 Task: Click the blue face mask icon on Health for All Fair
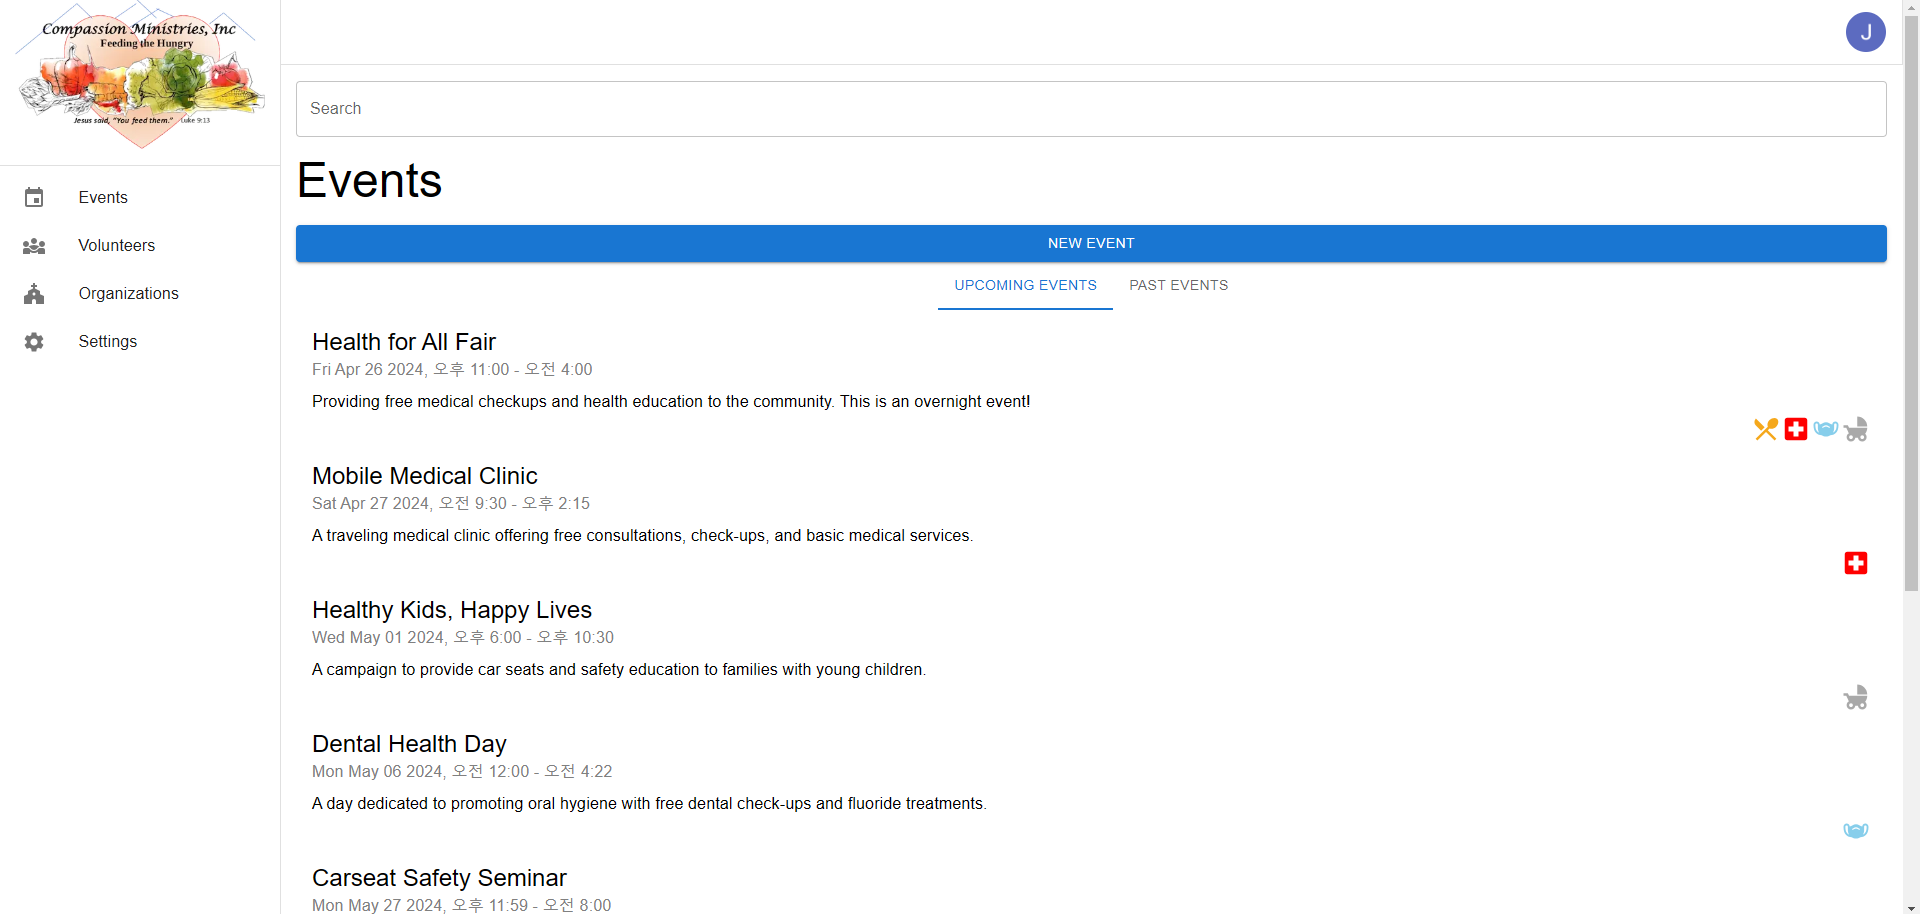pos(1826,429)
